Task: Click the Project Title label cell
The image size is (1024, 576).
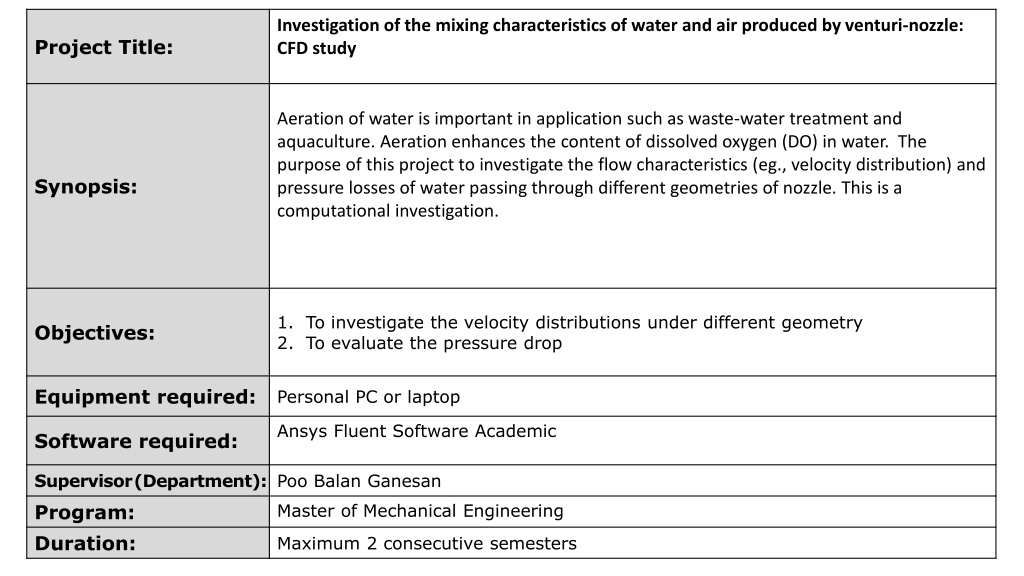Action: pyautogui.click(x=148, y=47)
